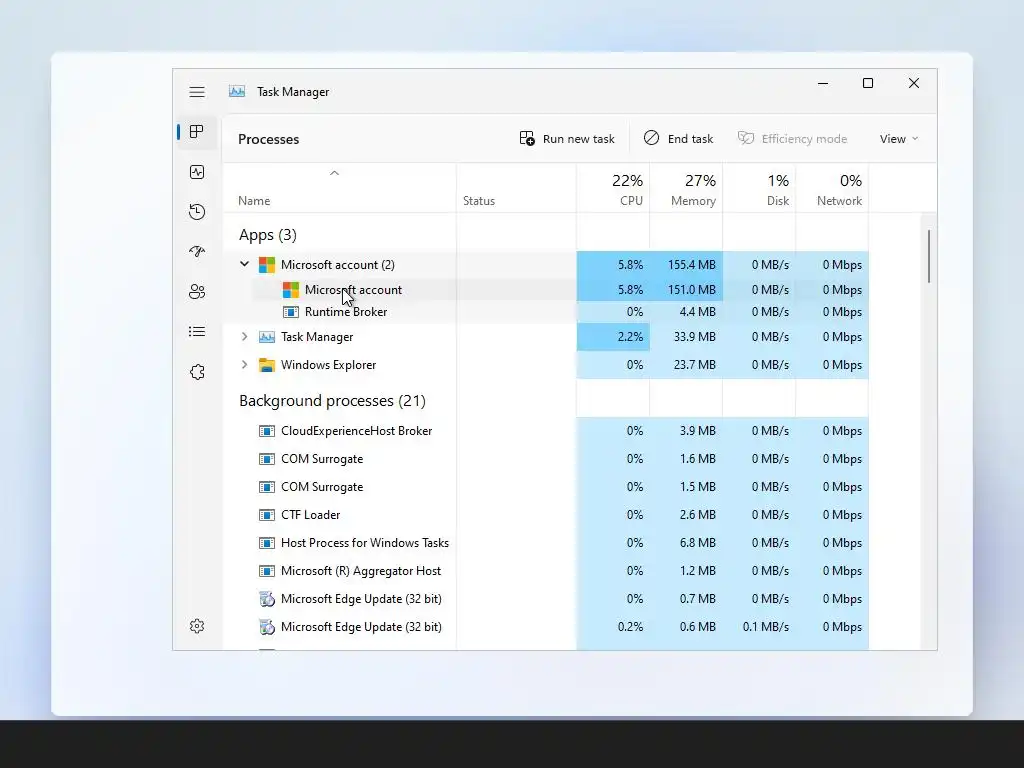Click the CTF Loader process icon
This screenshot has height=768, width=1024.
coord(266,515)
